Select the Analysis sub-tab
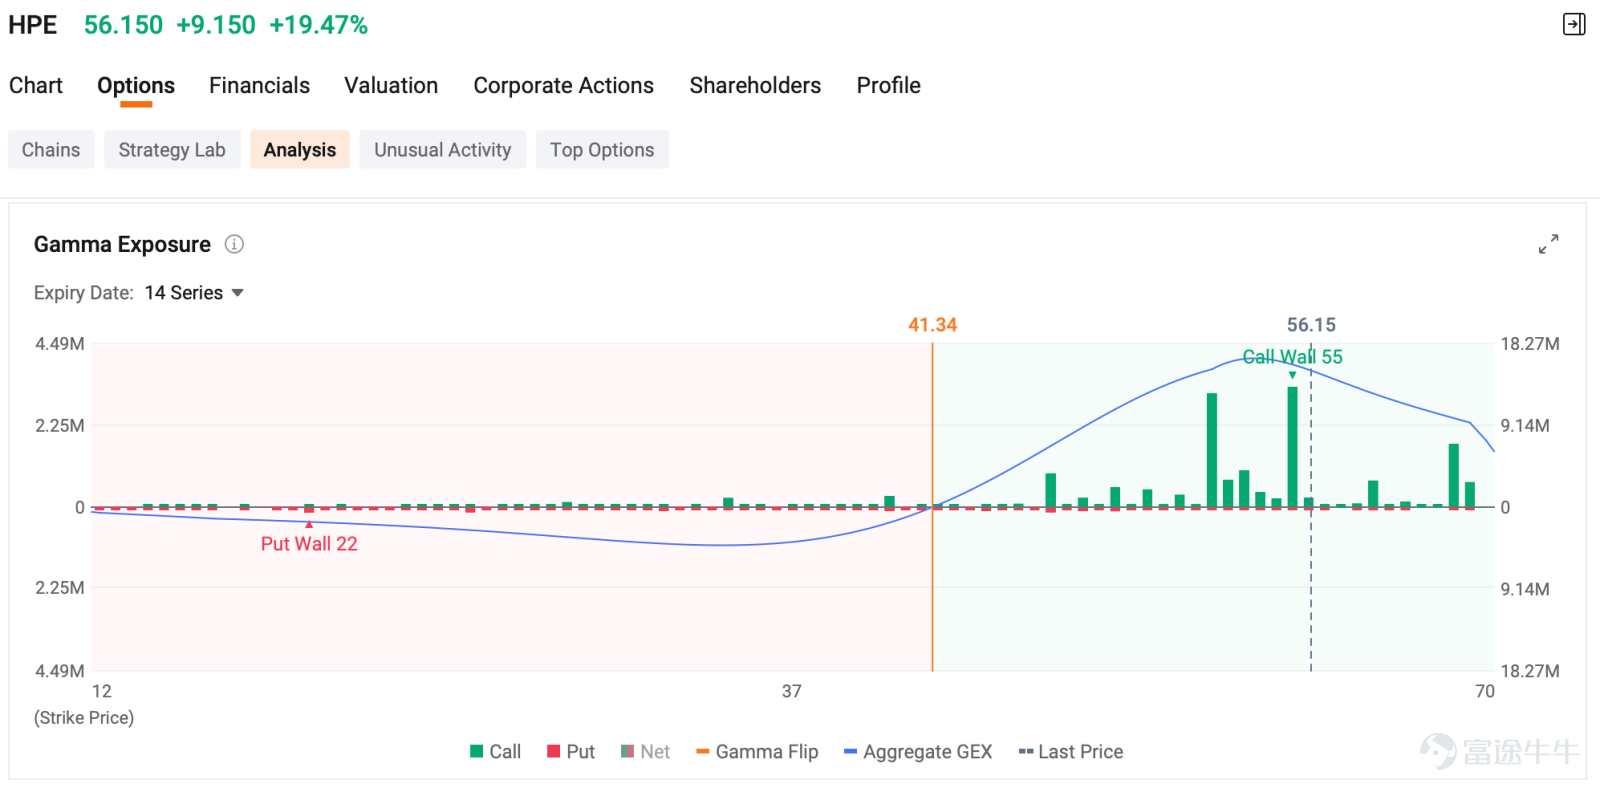This screenshot has height=788, width=1600. pos(300,150)
